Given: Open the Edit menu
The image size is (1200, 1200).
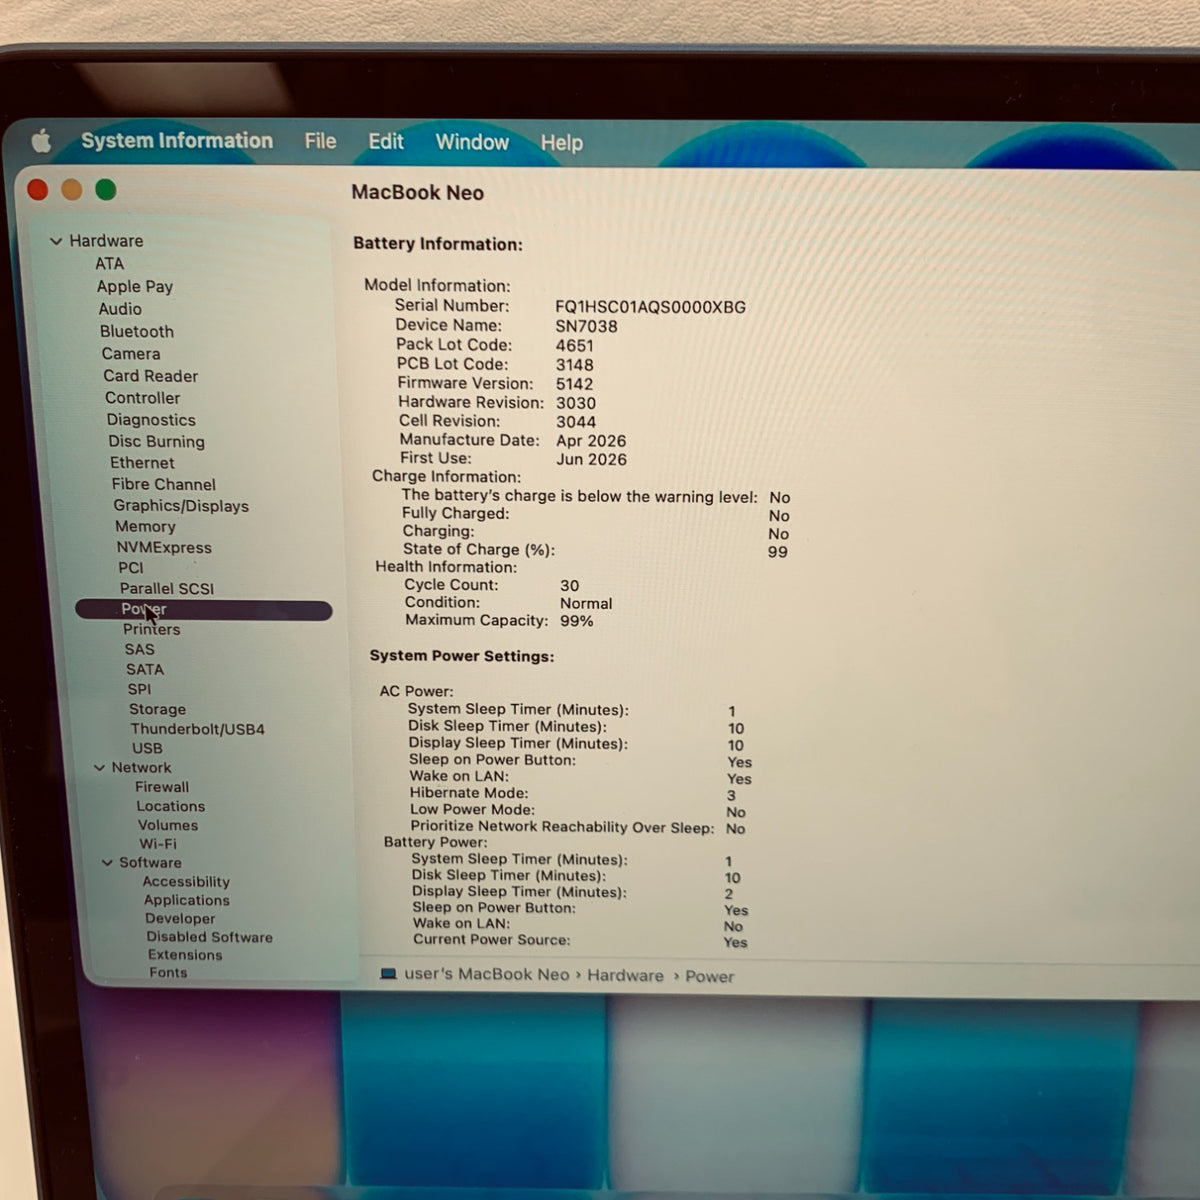Looking at the screenshot, I should coord(386,142).
